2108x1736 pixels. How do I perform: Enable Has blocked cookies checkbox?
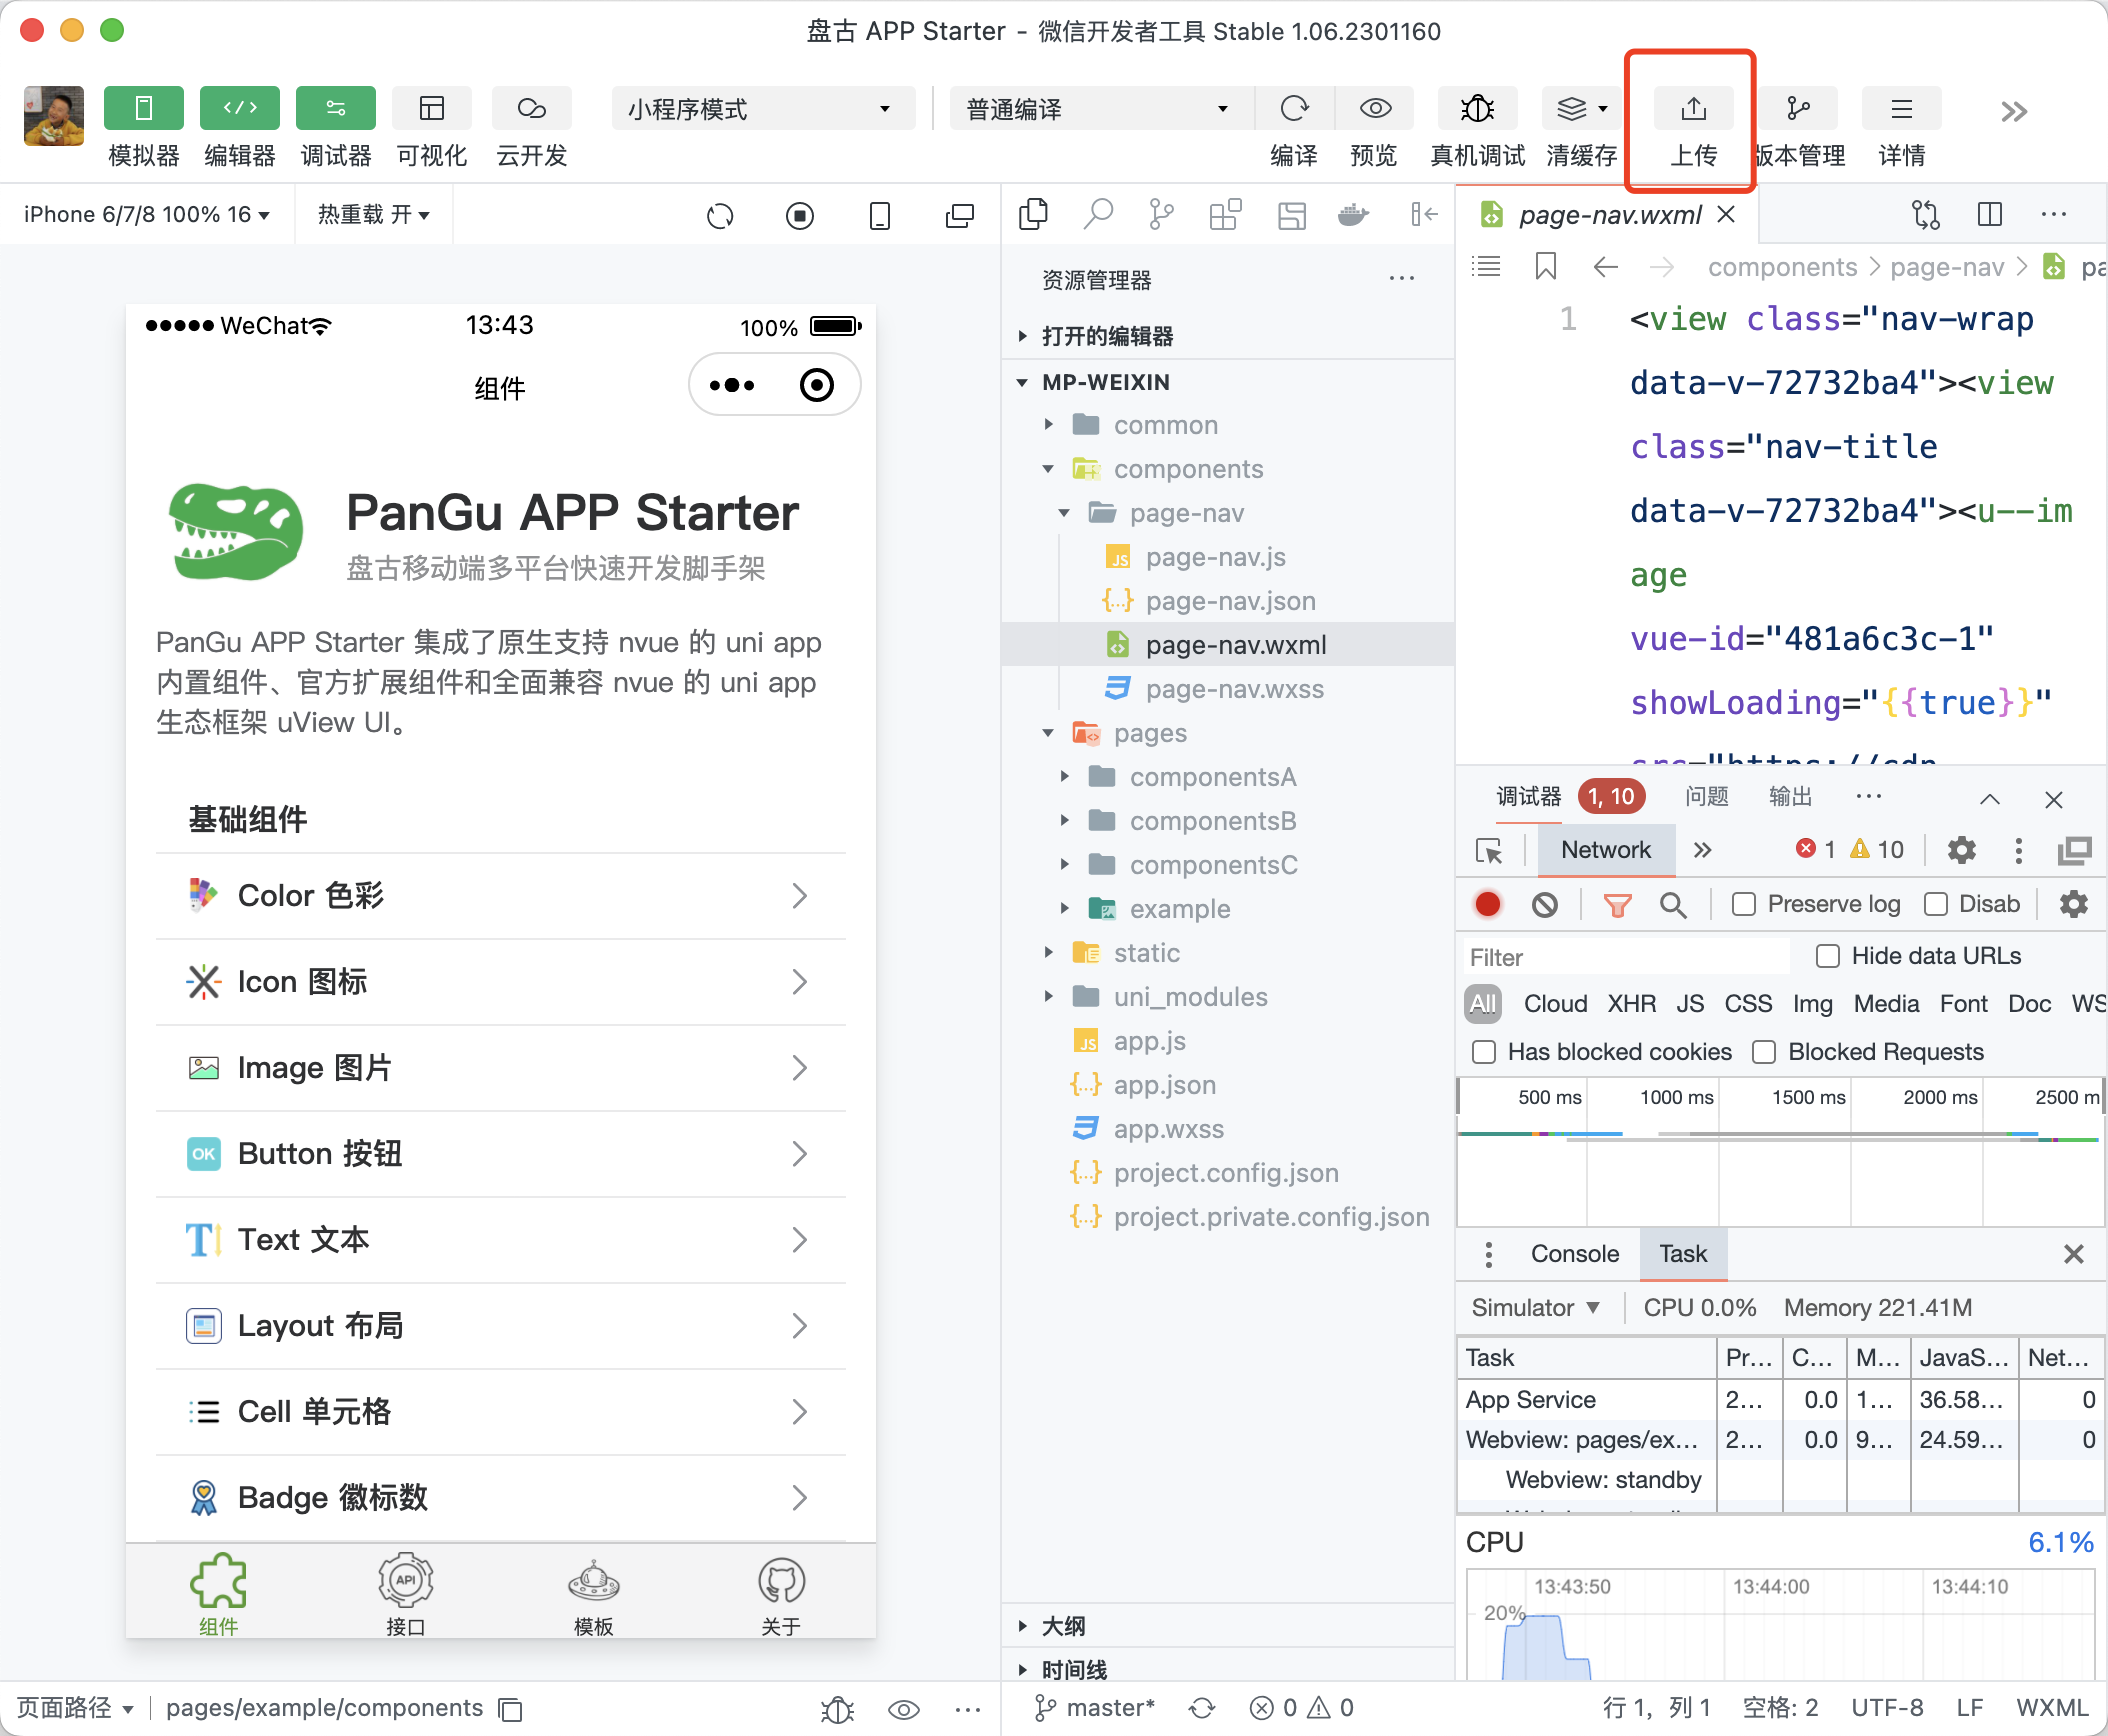pyautogui.click(x=1484, y=1053)
